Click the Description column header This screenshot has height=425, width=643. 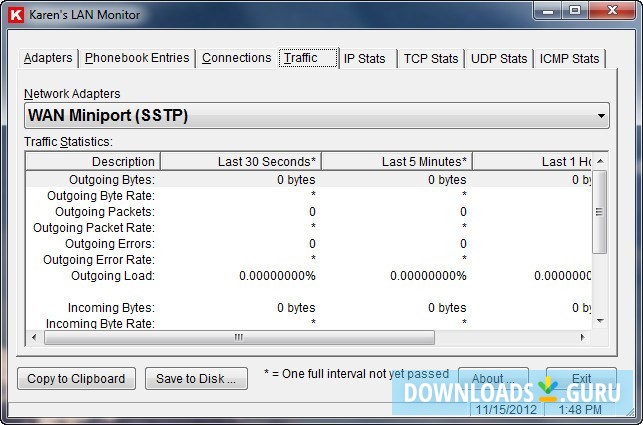coord(93,162)
